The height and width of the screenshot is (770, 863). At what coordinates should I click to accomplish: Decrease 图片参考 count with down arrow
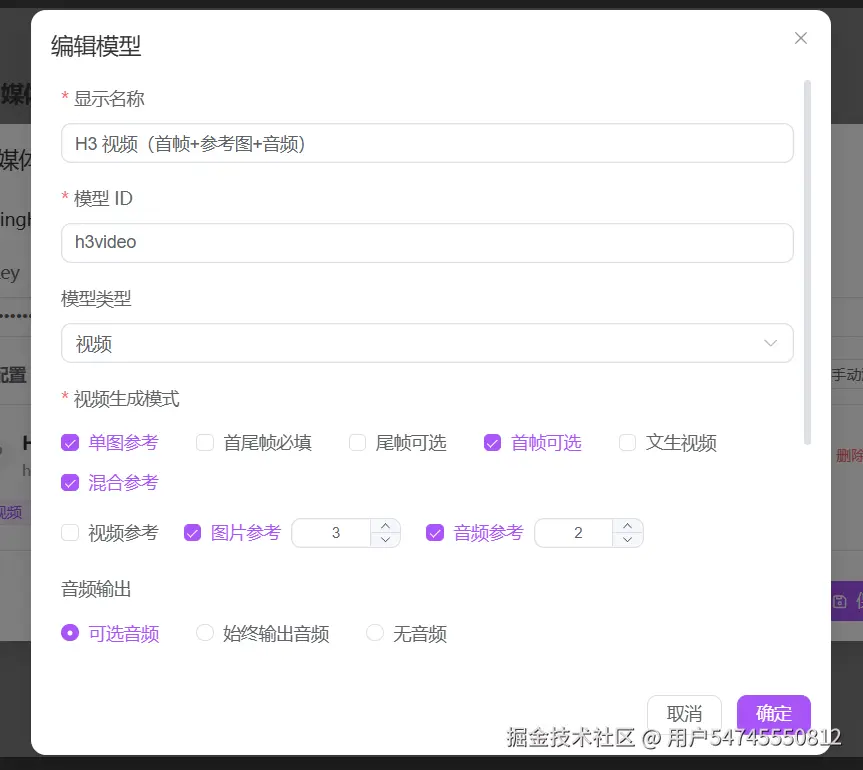coord(385,540)
